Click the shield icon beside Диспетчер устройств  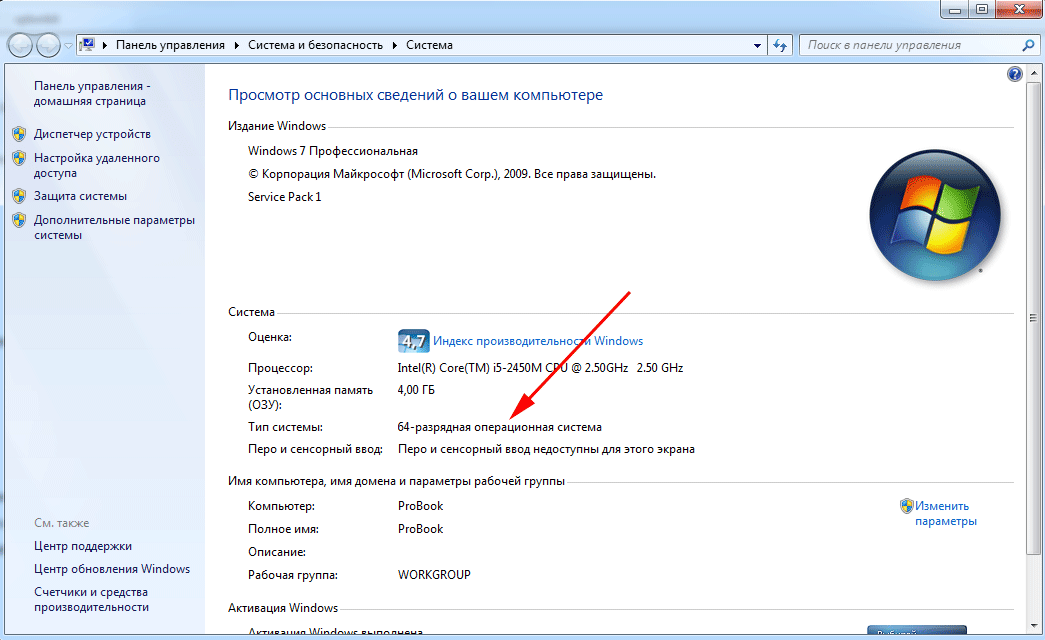point(19,134)
